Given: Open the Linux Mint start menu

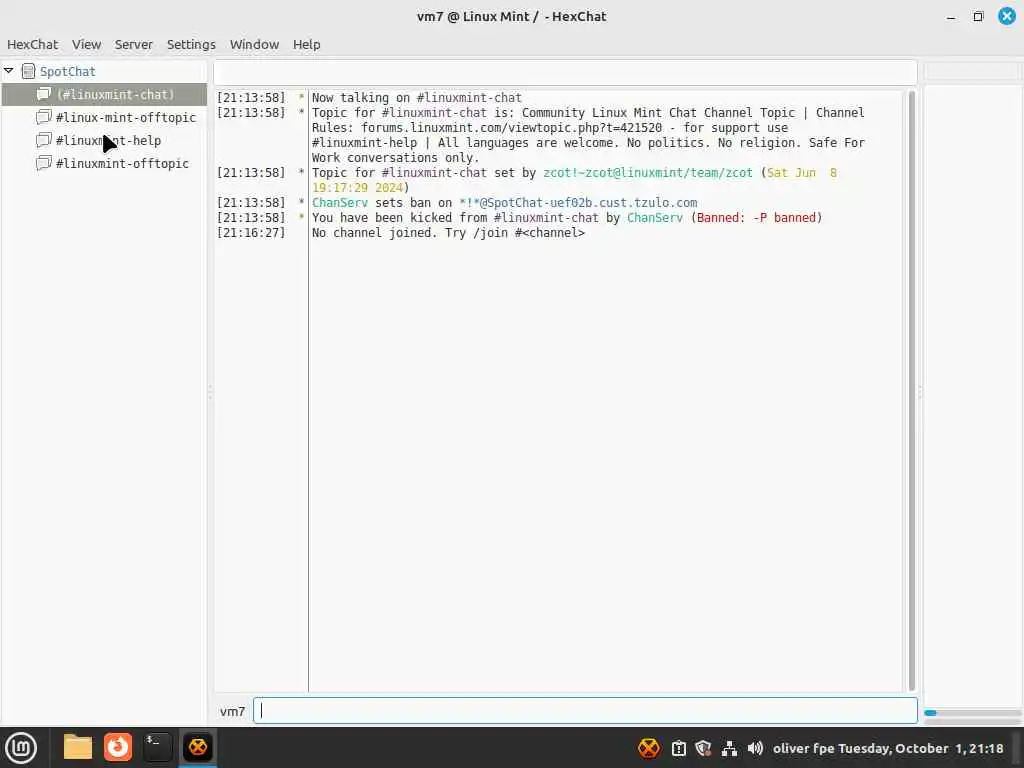Looking at the screenshot, I should pos(21,748).
